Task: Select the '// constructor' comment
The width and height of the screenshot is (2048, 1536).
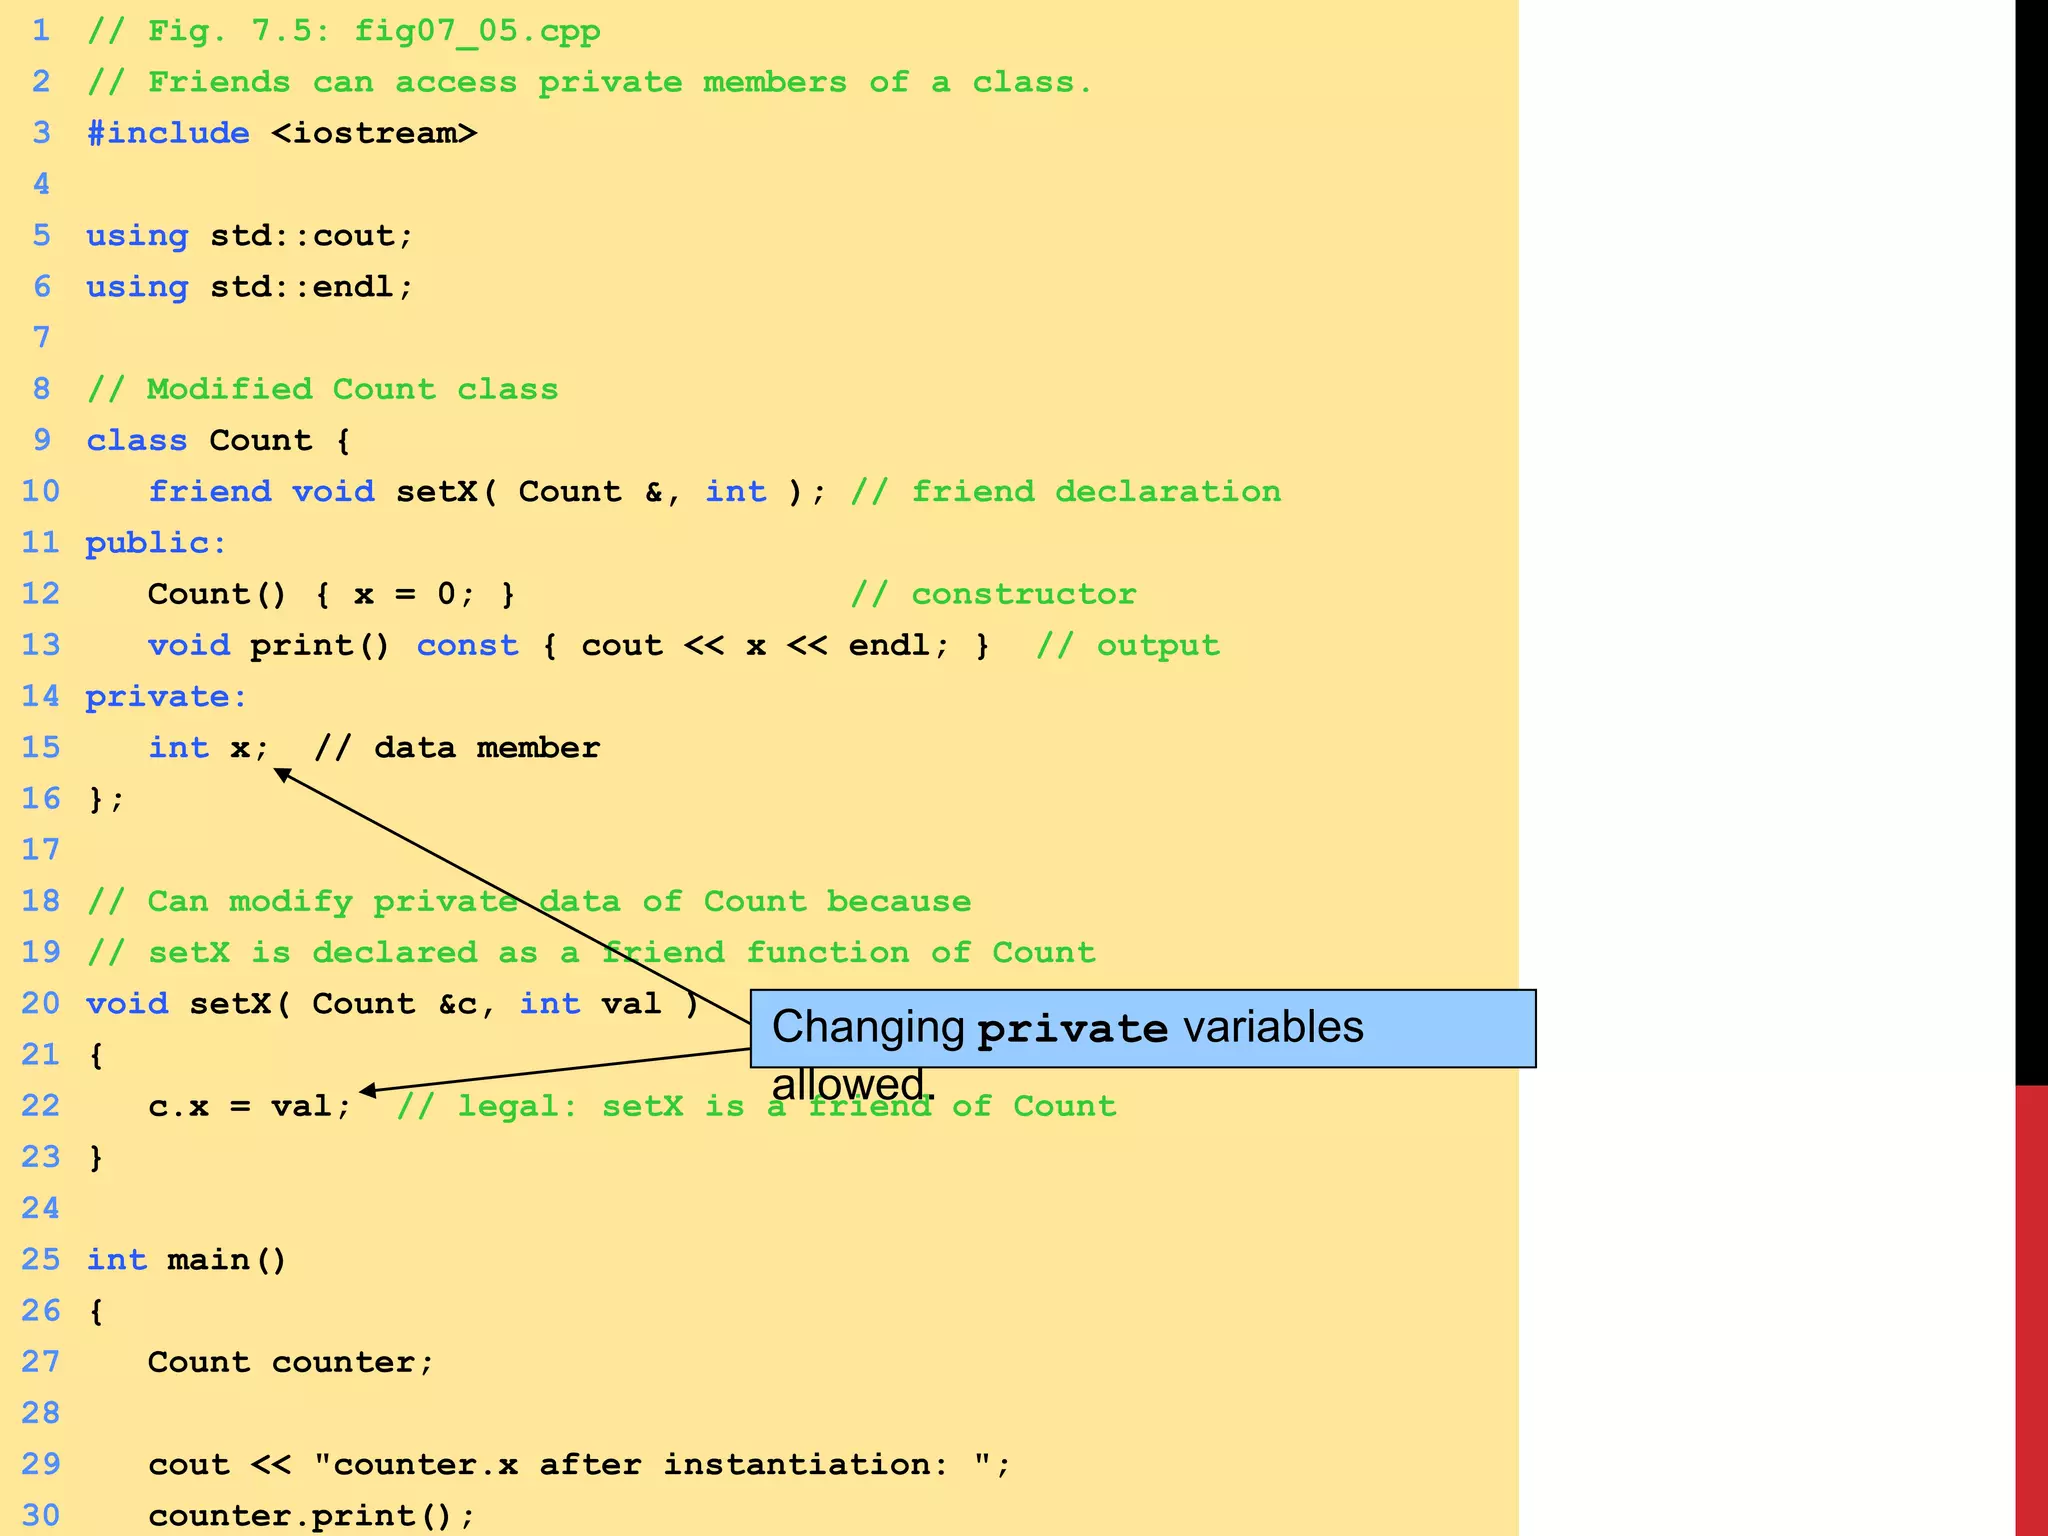Action: pyautogui.click(x=994, y=594)
